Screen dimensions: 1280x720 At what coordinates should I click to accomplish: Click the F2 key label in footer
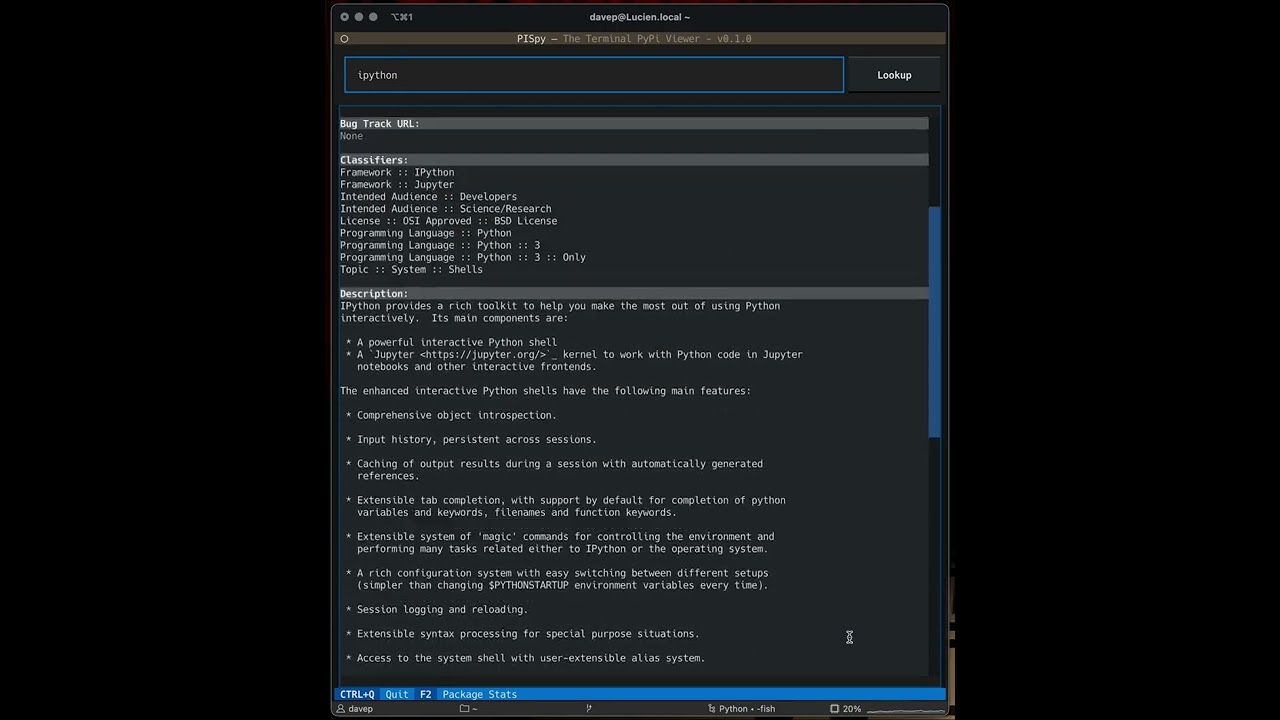click(425, 694)
